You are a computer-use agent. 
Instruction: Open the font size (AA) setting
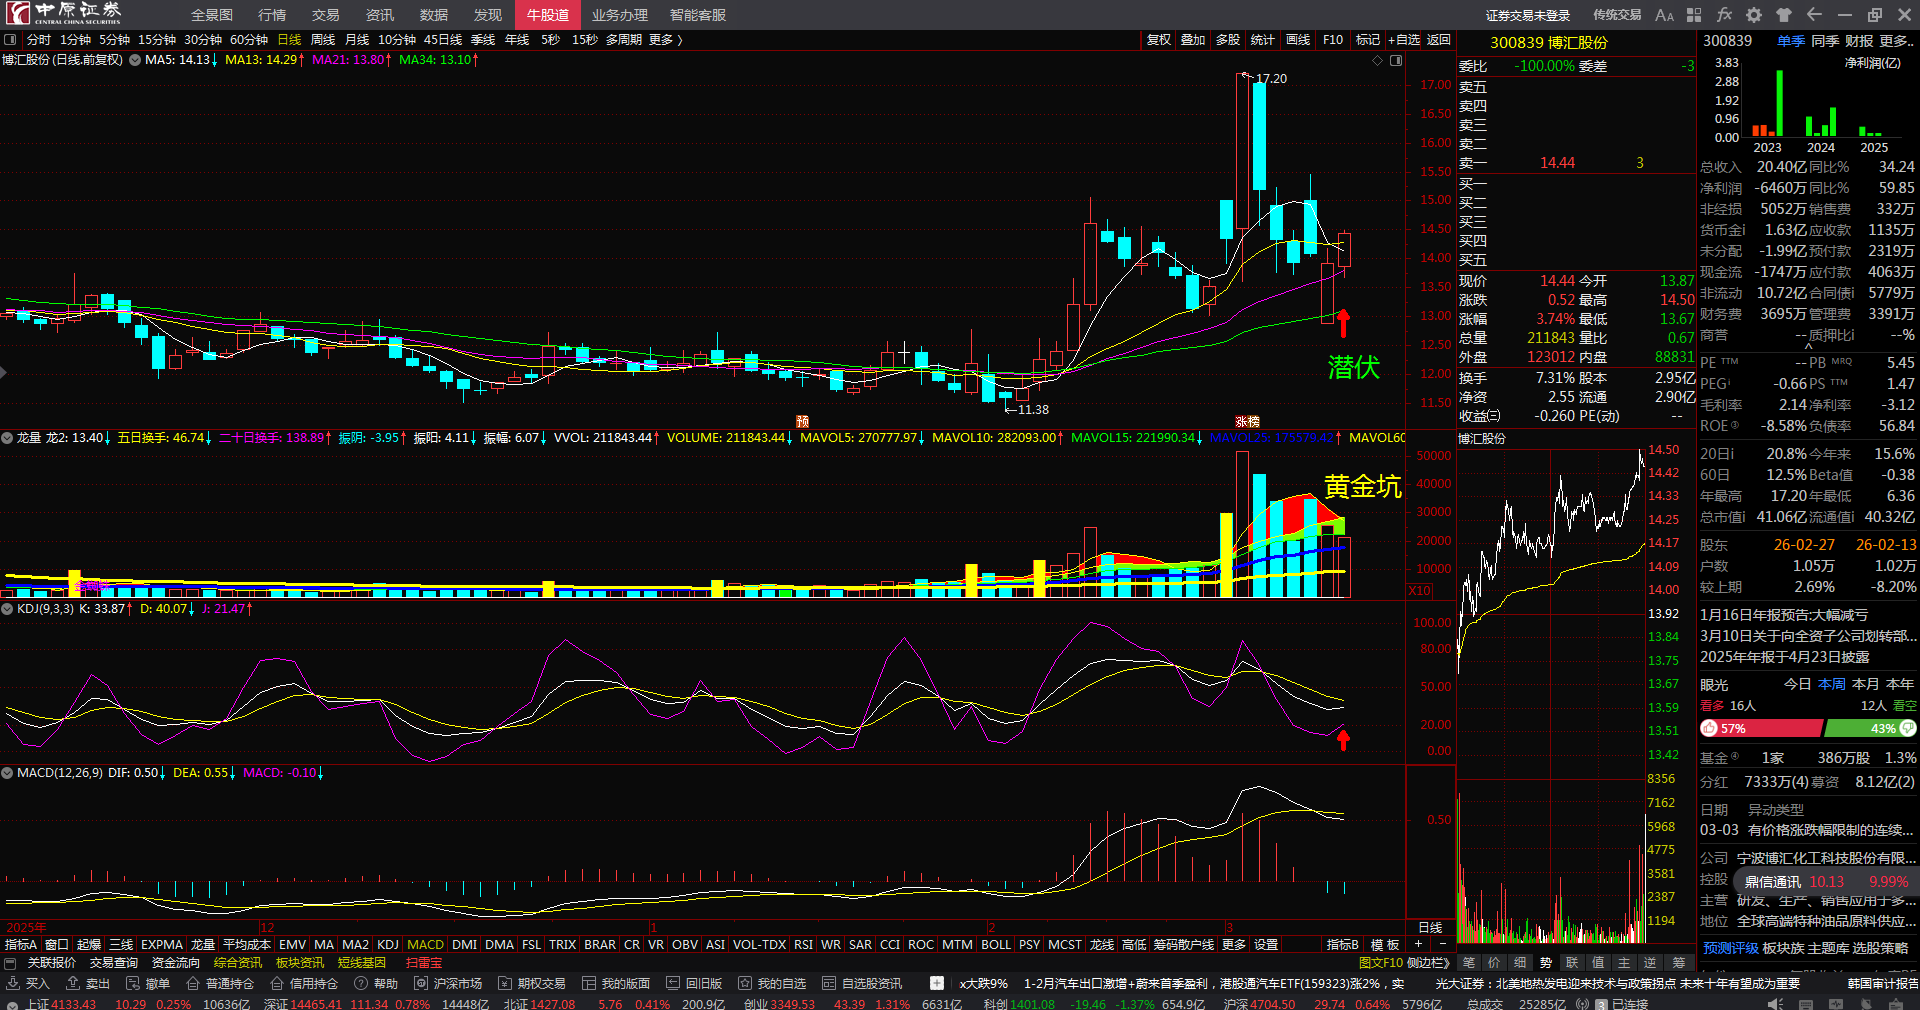1664,15
